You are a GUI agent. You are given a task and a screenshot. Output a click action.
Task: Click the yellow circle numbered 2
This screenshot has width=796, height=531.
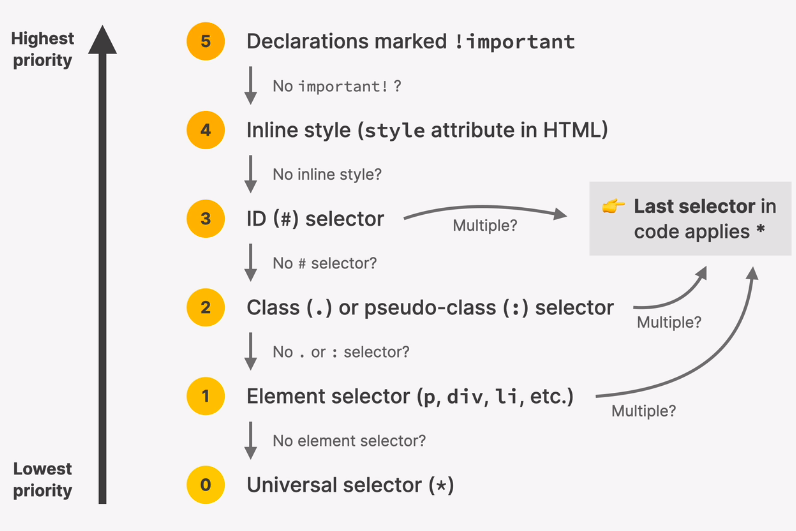[x=205, y=307]
